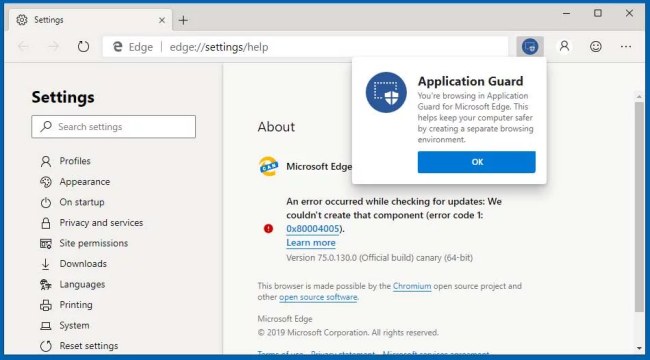Open the profile account icon
The image size is (650, 360).
[x=564, y=46]
